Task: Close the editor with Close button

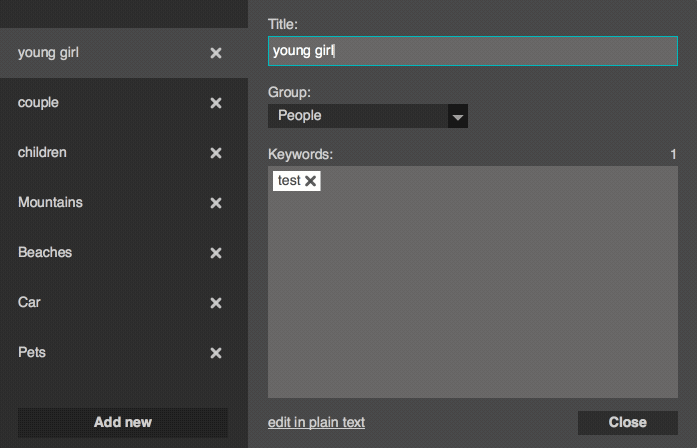Action: pyautogui.click(x=628, y=422)
